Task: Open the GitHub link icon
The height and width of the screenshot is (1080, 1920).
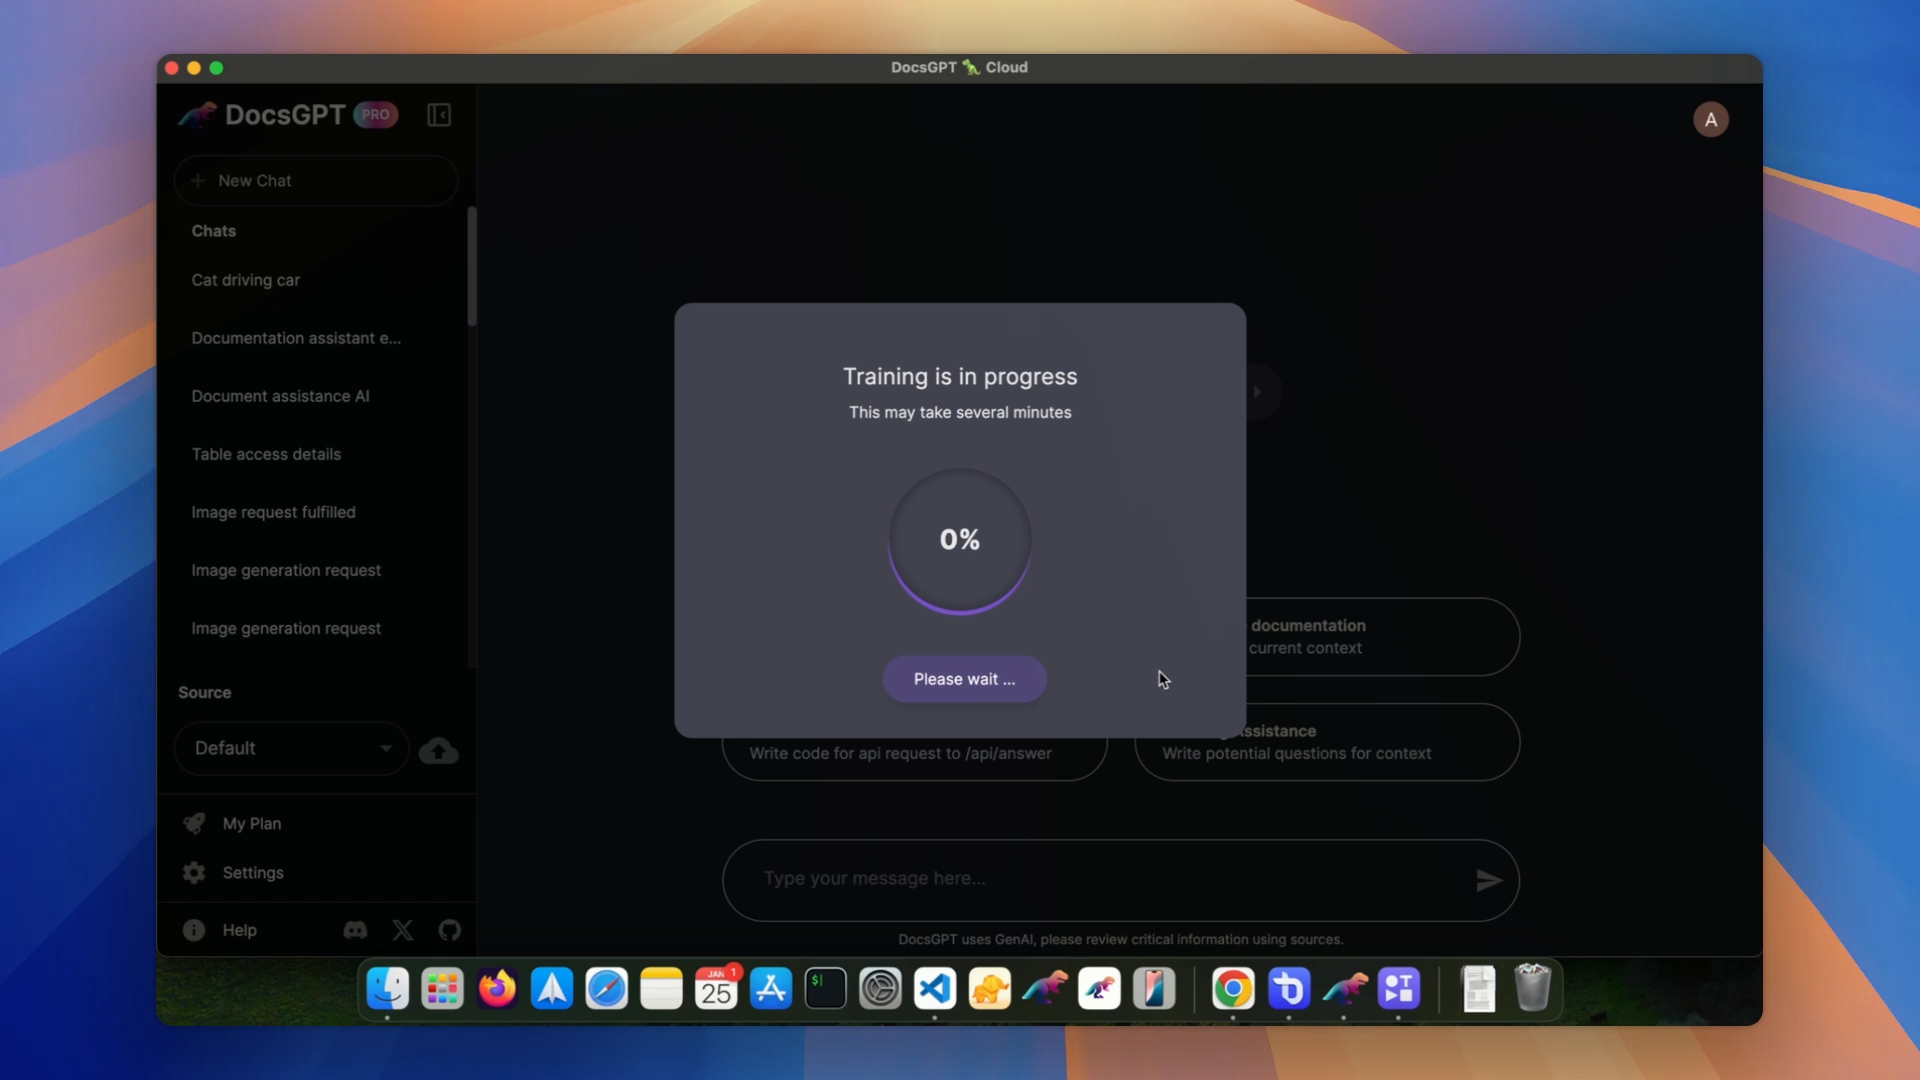Action: point(450,930)
